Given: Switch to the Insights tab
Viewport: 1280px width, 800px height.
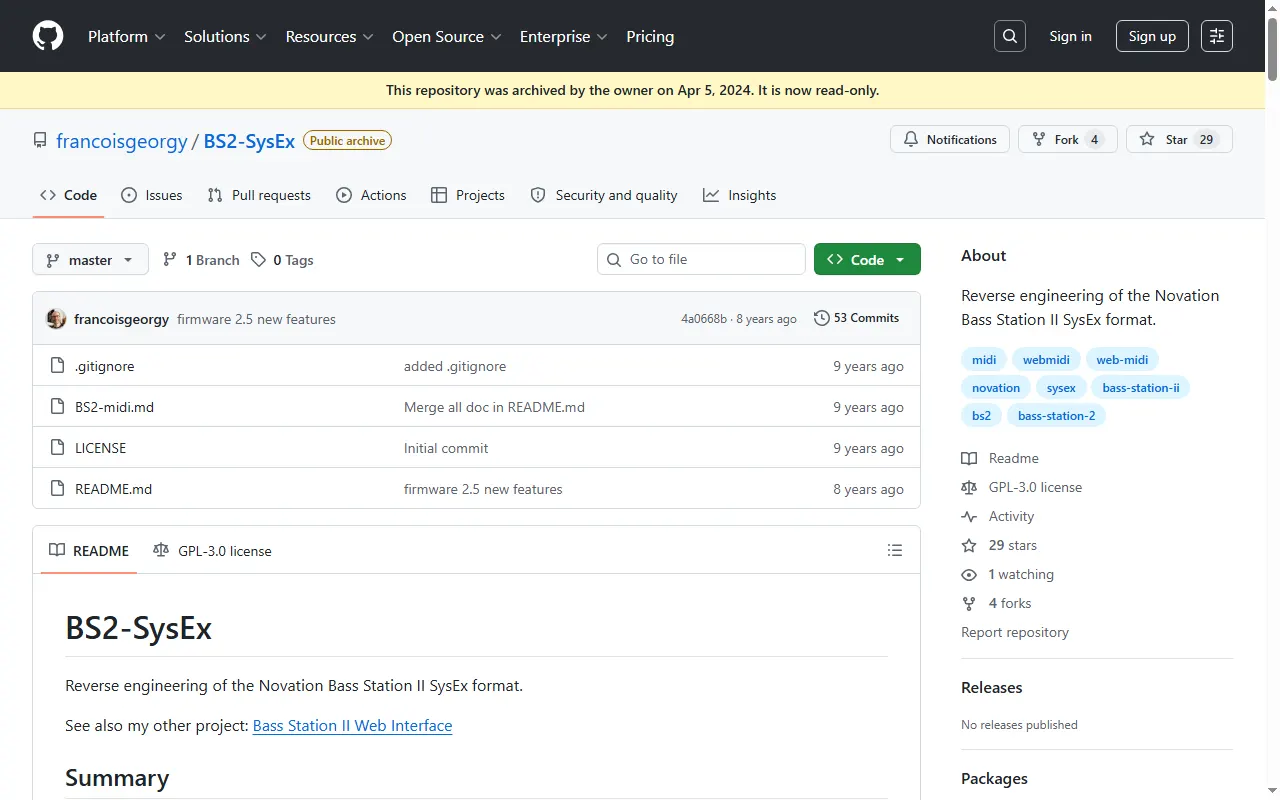Looking at the screenshot, I should [740, 195].
